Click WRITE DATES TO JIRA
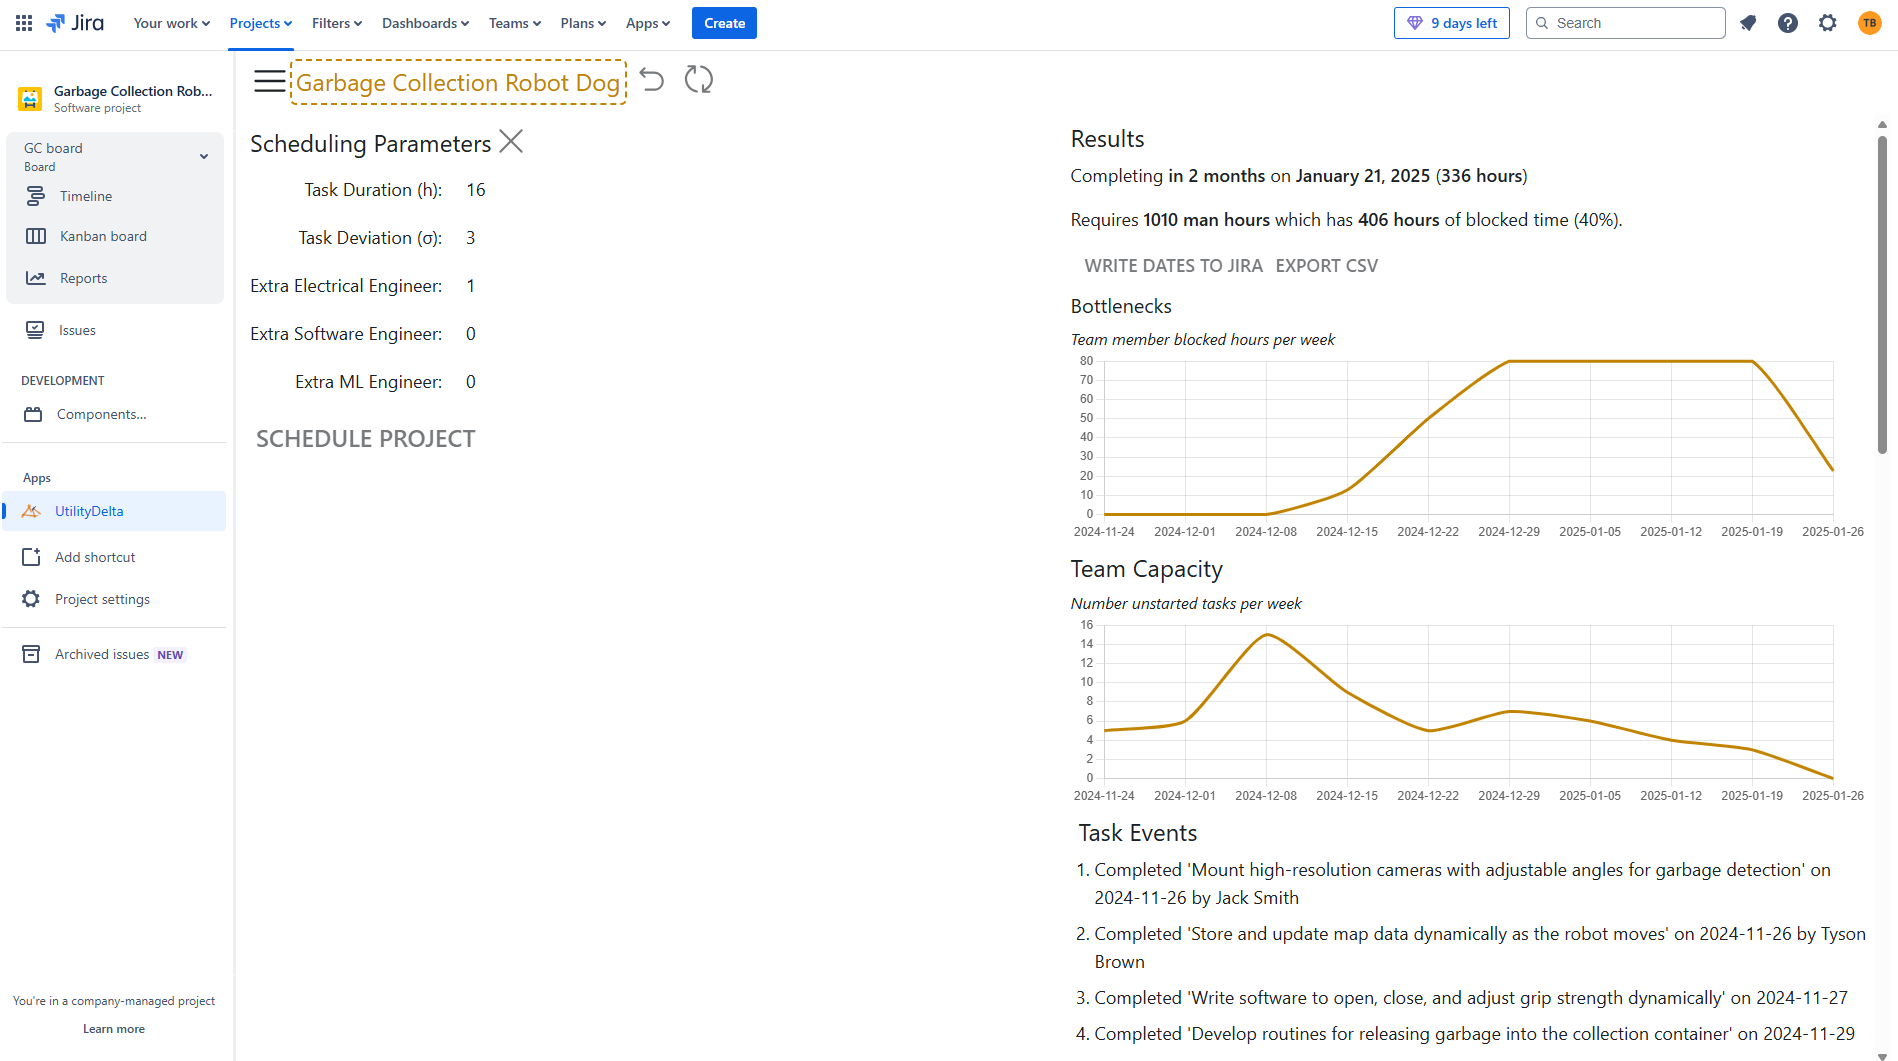 point(1173,266)
